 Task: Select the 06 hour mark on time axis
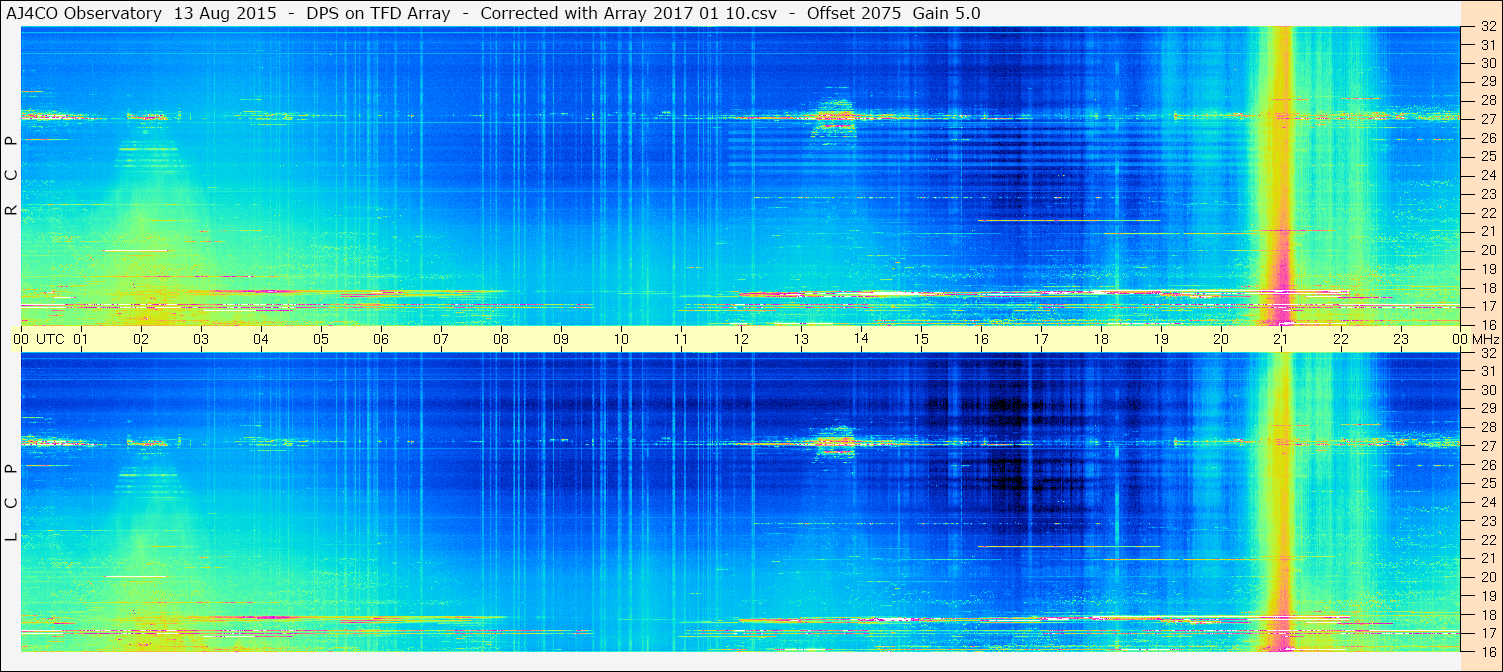tap(381, 339)
